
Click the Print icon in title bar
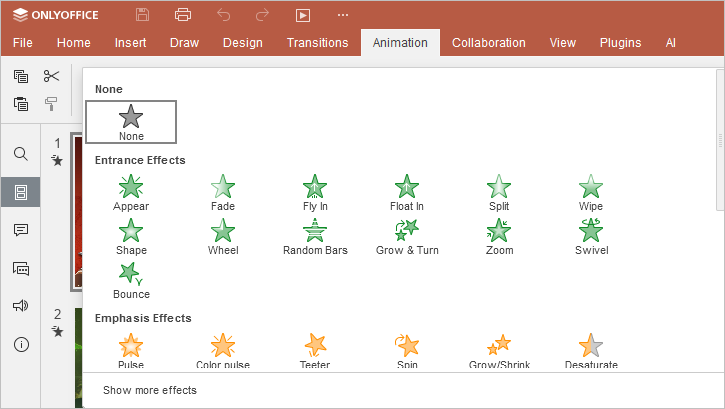pos(183,15)
